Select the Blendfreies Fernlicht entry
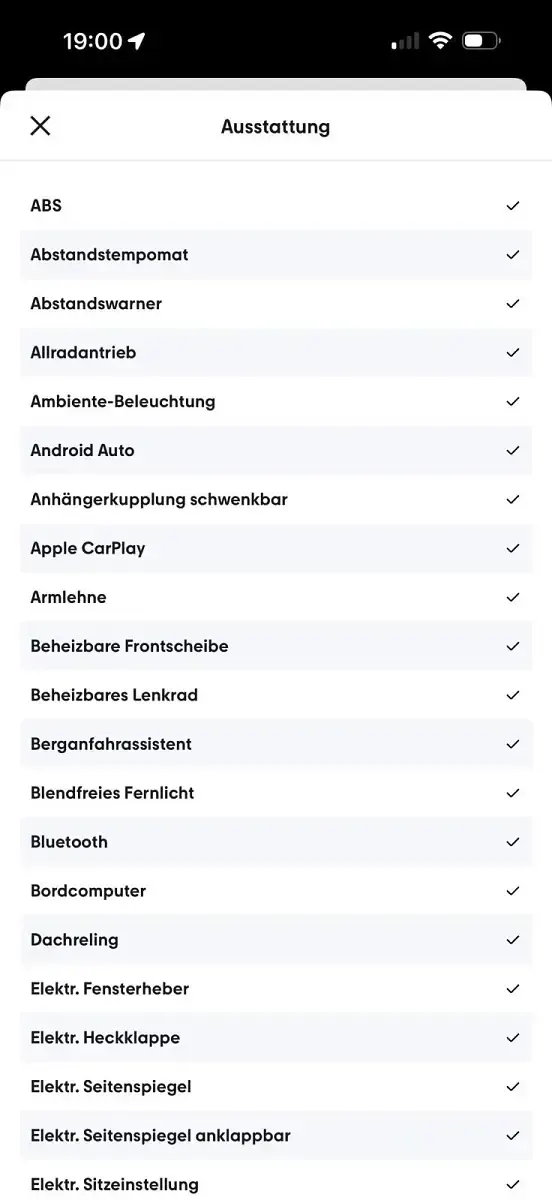 point(276,793)
